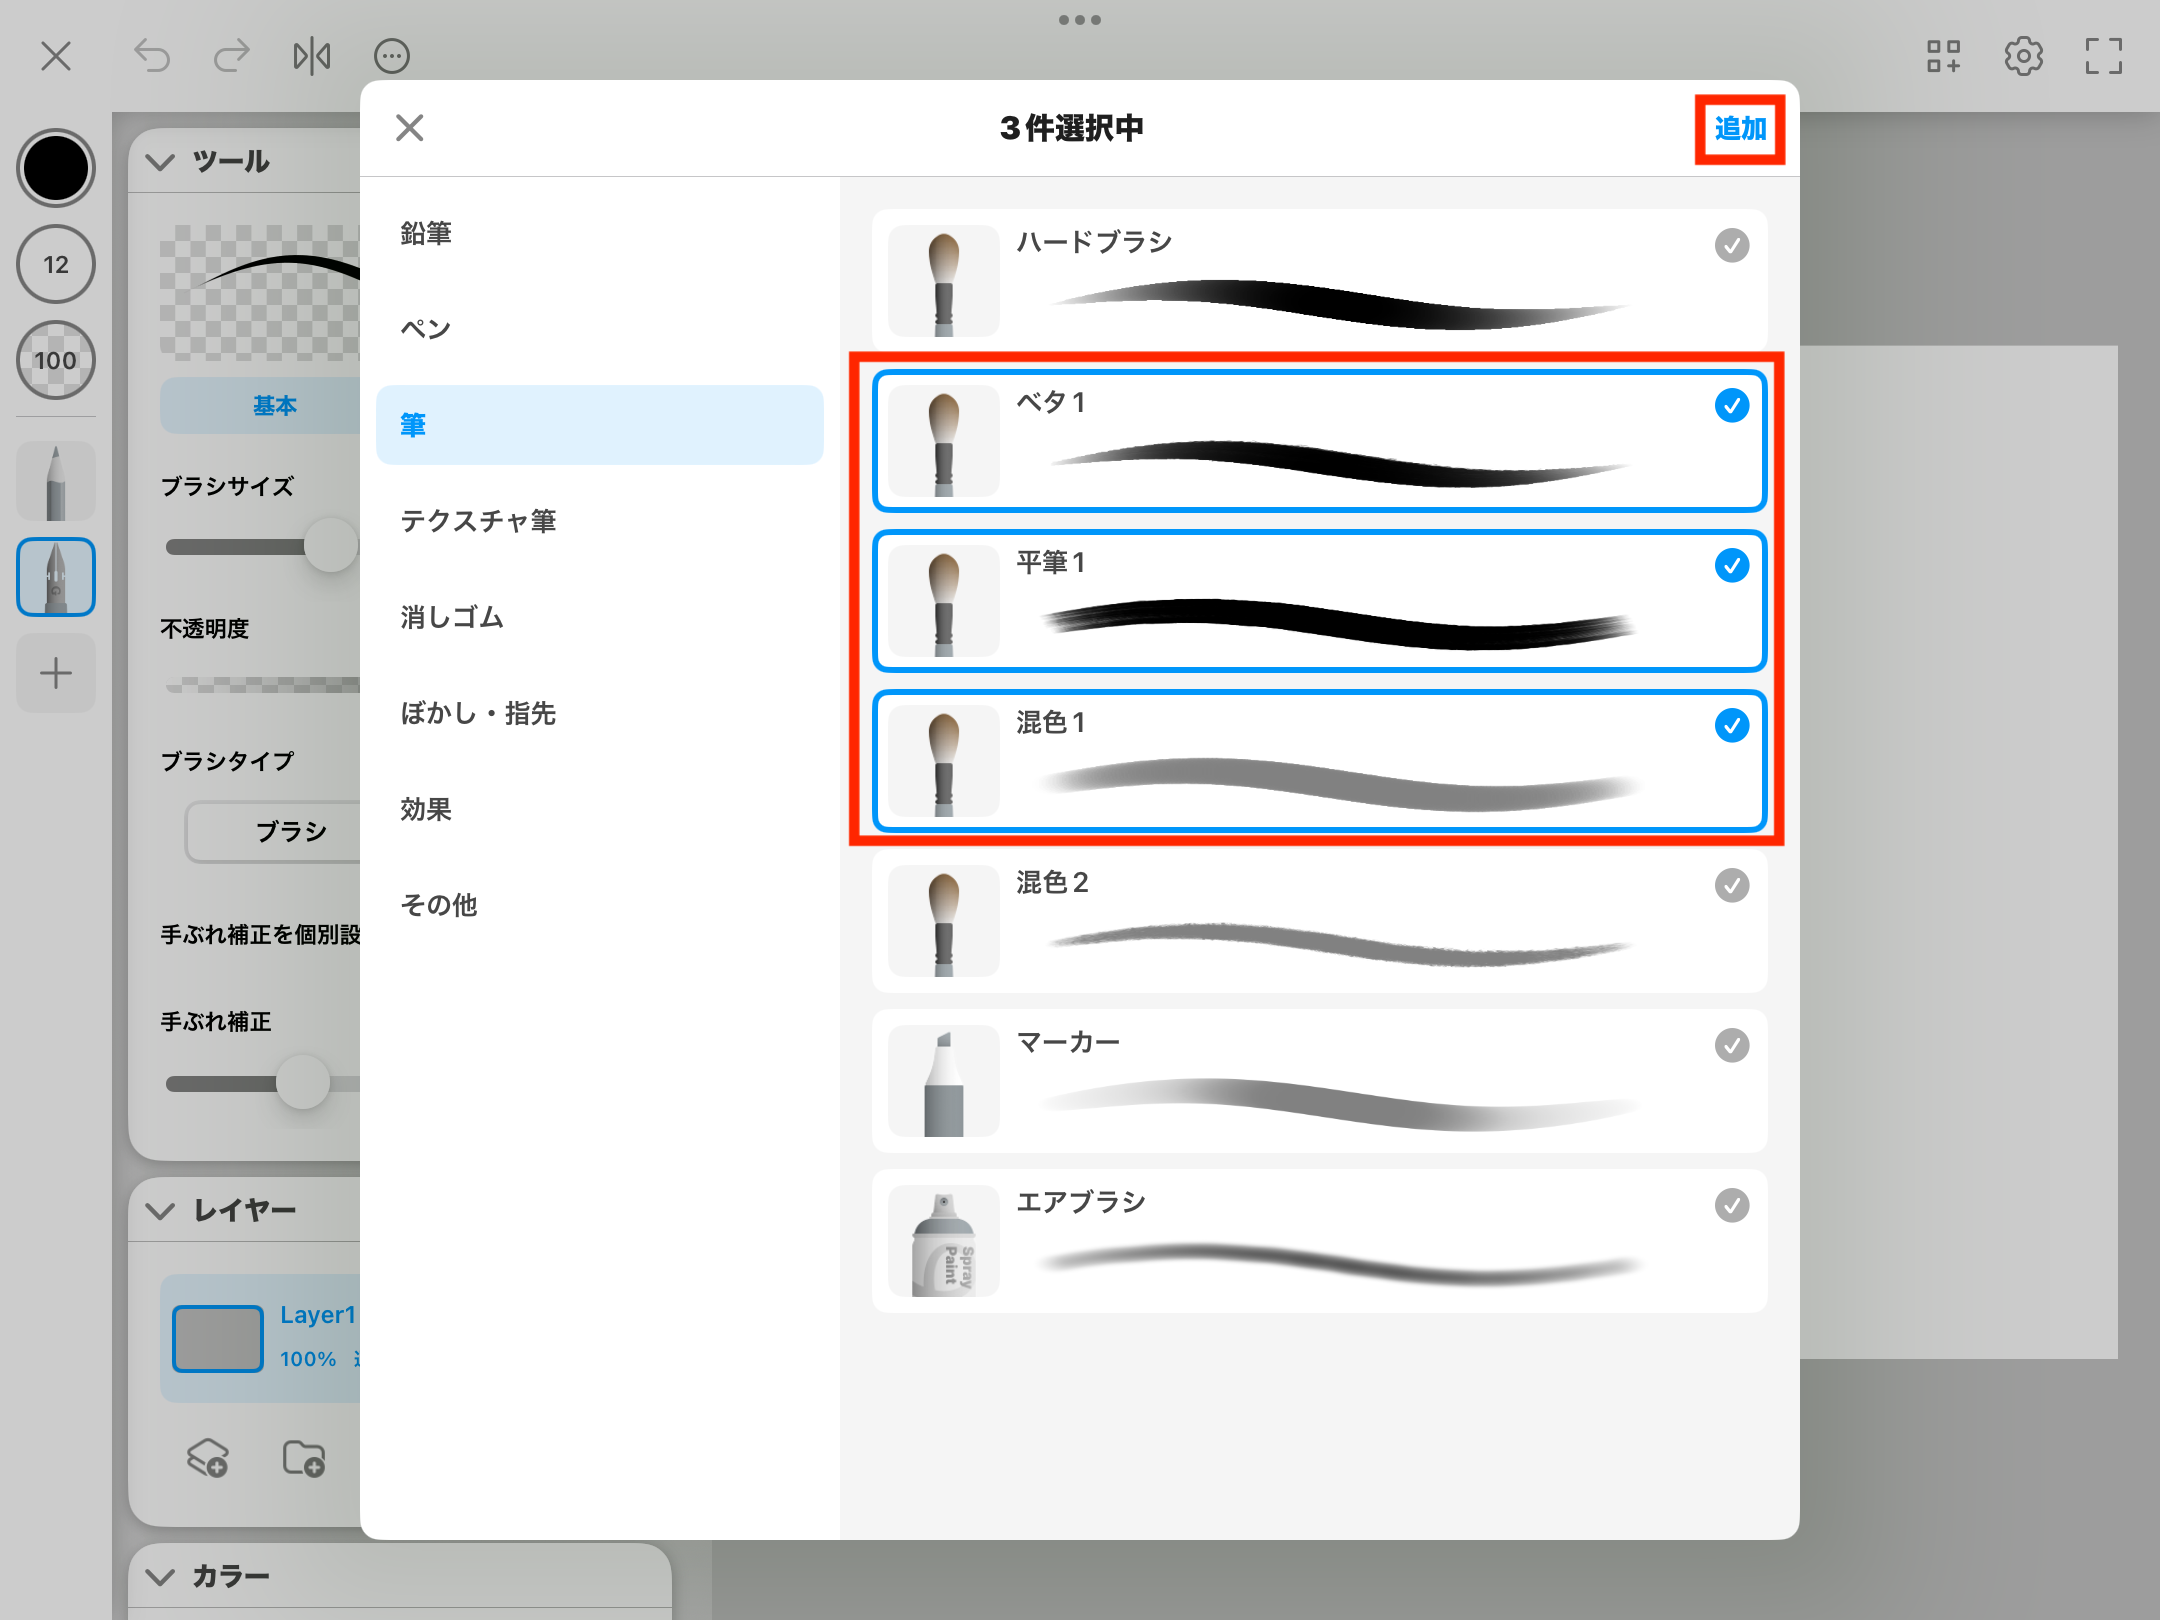
Task: Click the Layer1 name label
Action: pos(318,1315)
